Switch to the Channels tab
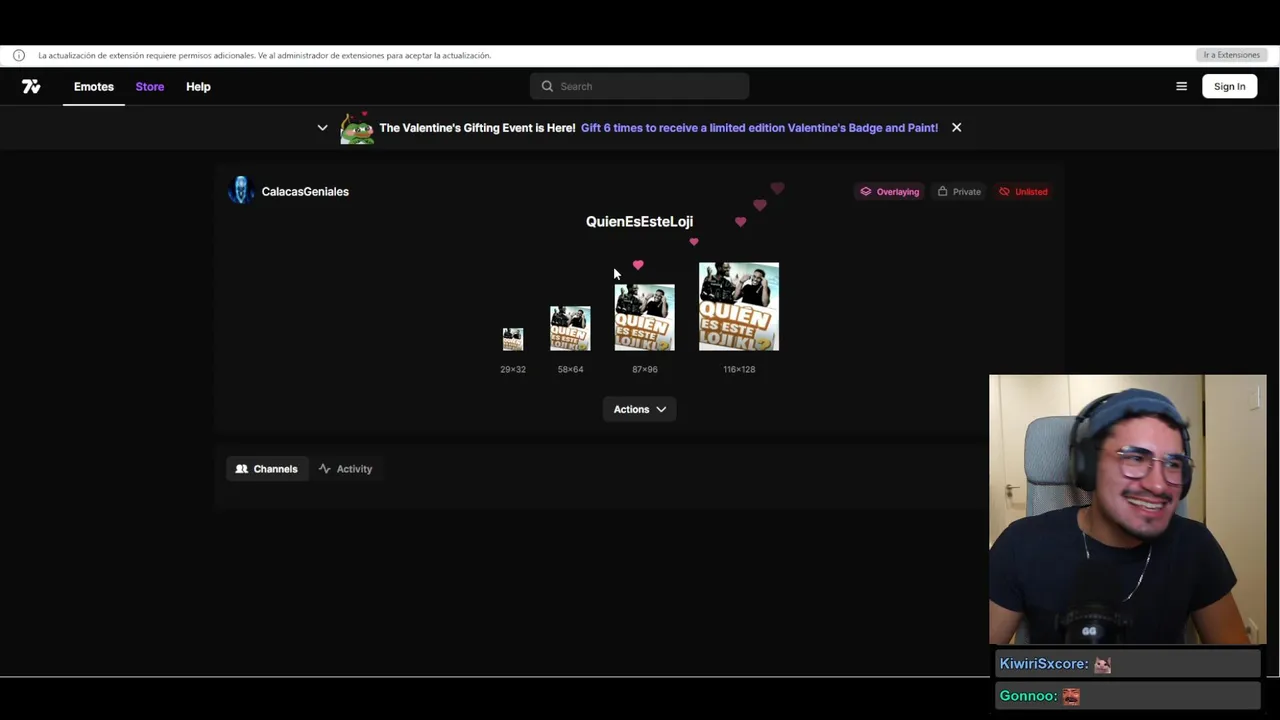Screen dimensions: 1280x720 click(267, 469)
